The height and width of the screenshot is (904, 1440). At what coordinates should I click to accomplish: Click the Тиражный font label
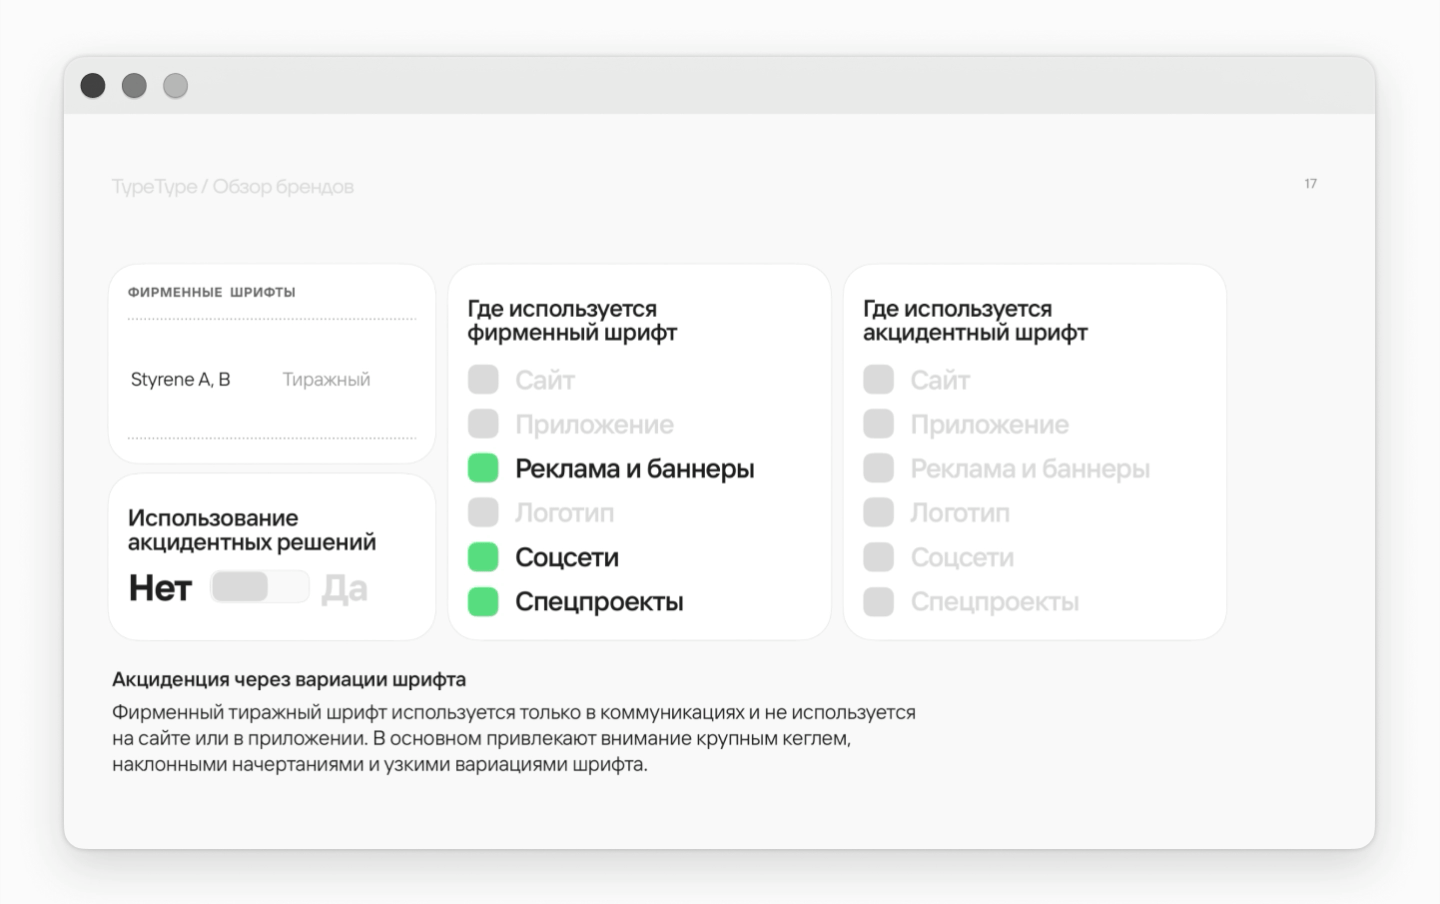point(327,379)
